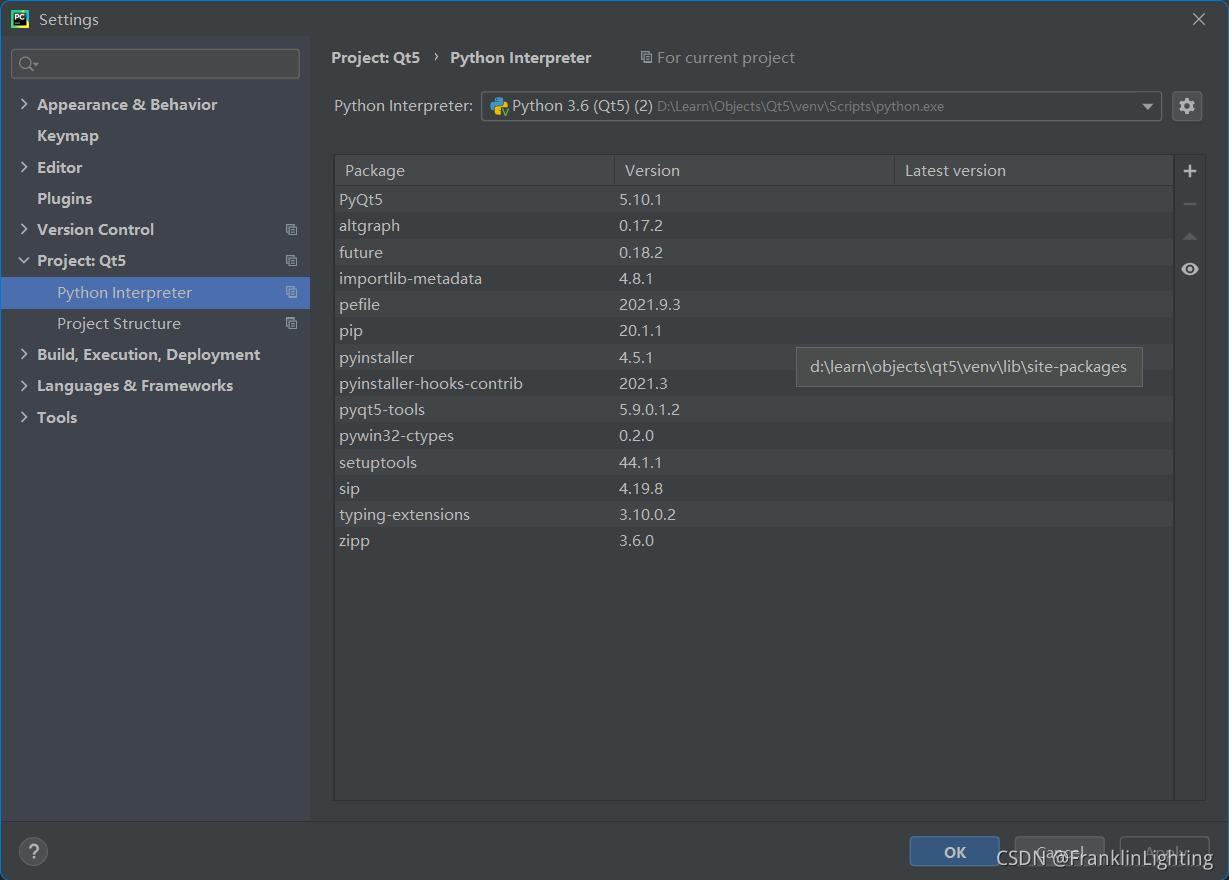Select the pyinstaller-hooks-contrib package row

pos(754,383)
